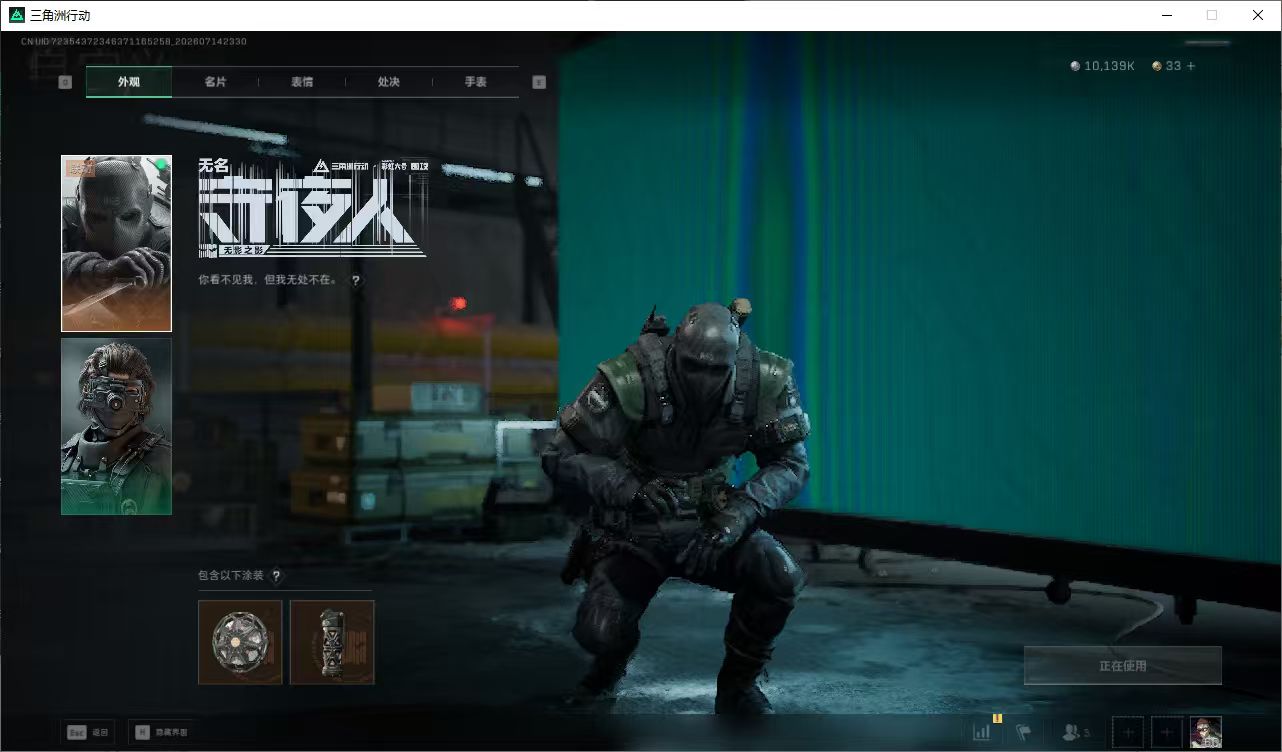Switch to the 名片 tab
1282x752 pixels.
[215, 82]
